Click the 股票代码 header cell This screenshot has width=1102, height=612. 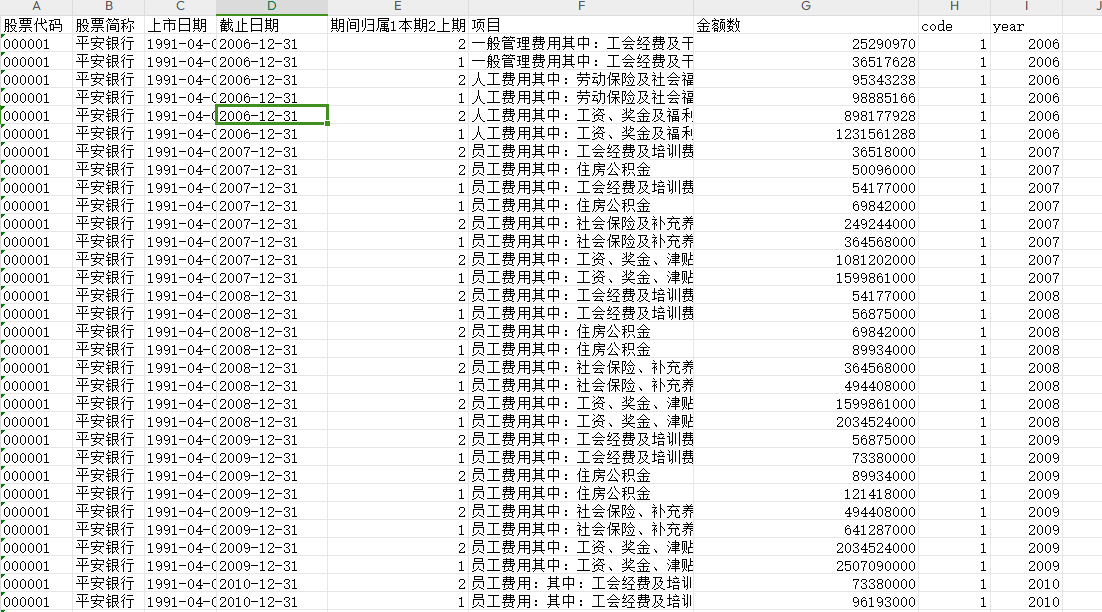tap(36, 26)
